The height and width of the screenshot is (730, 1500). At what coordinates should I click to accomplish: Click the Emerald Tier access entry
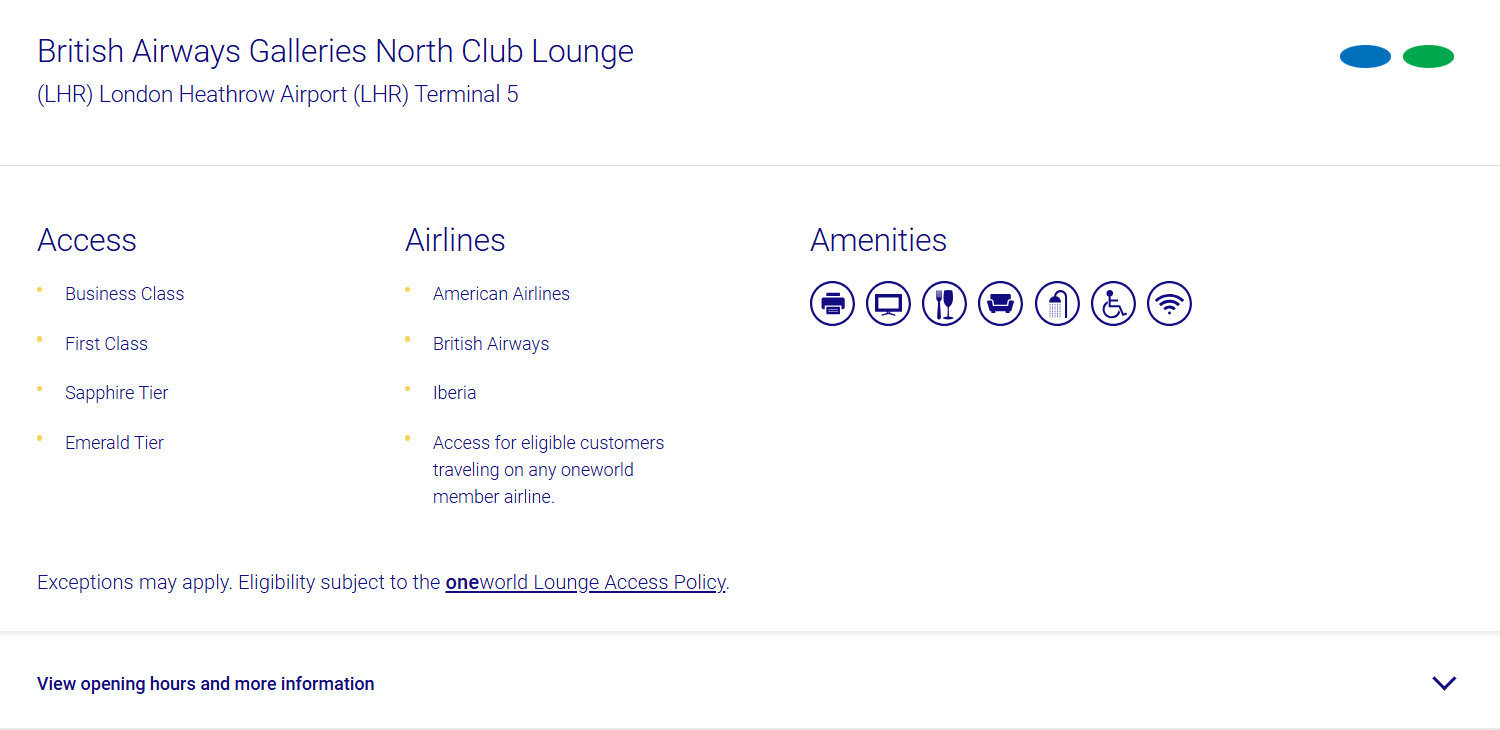114,442
